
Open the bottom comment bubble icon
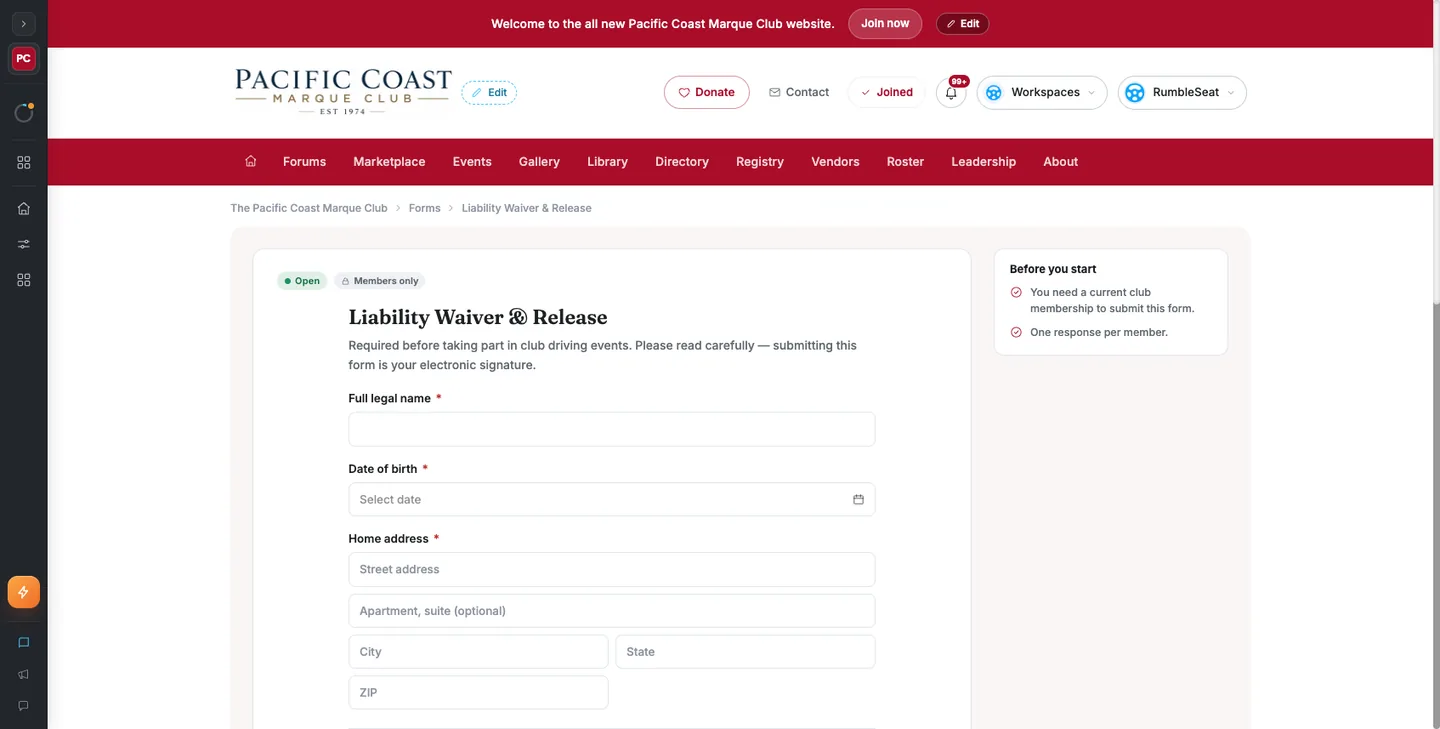[24, 705]
